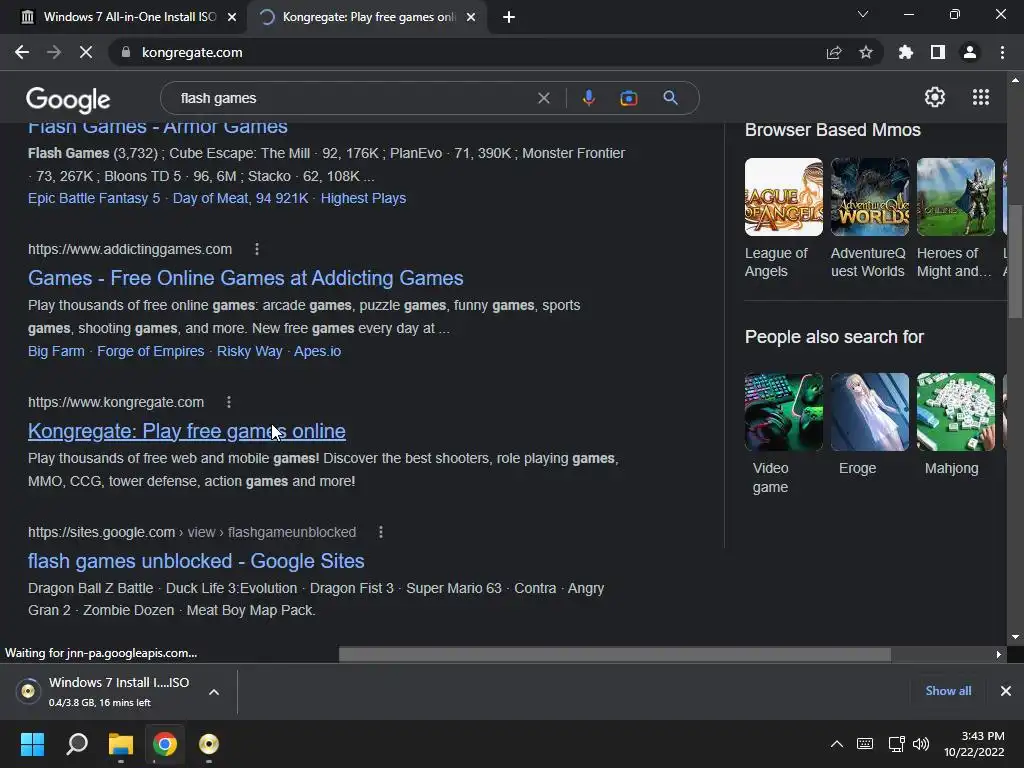Select the Video game related search thumbnail

click(784, 412)
